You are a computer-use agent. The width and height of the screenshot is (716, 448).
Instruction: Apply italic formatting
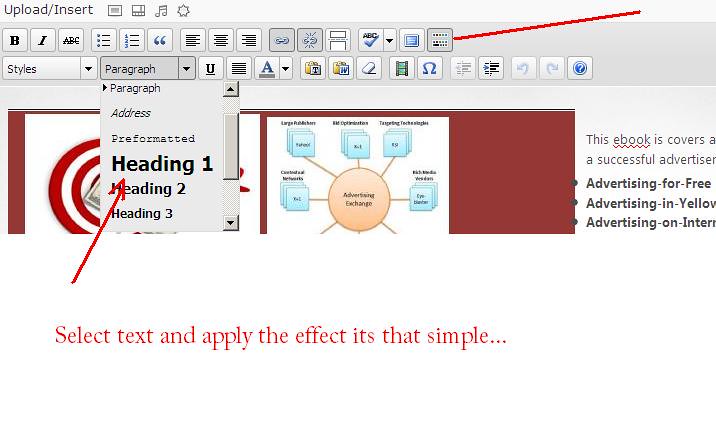pyautogui.click(x=43, y=40)
